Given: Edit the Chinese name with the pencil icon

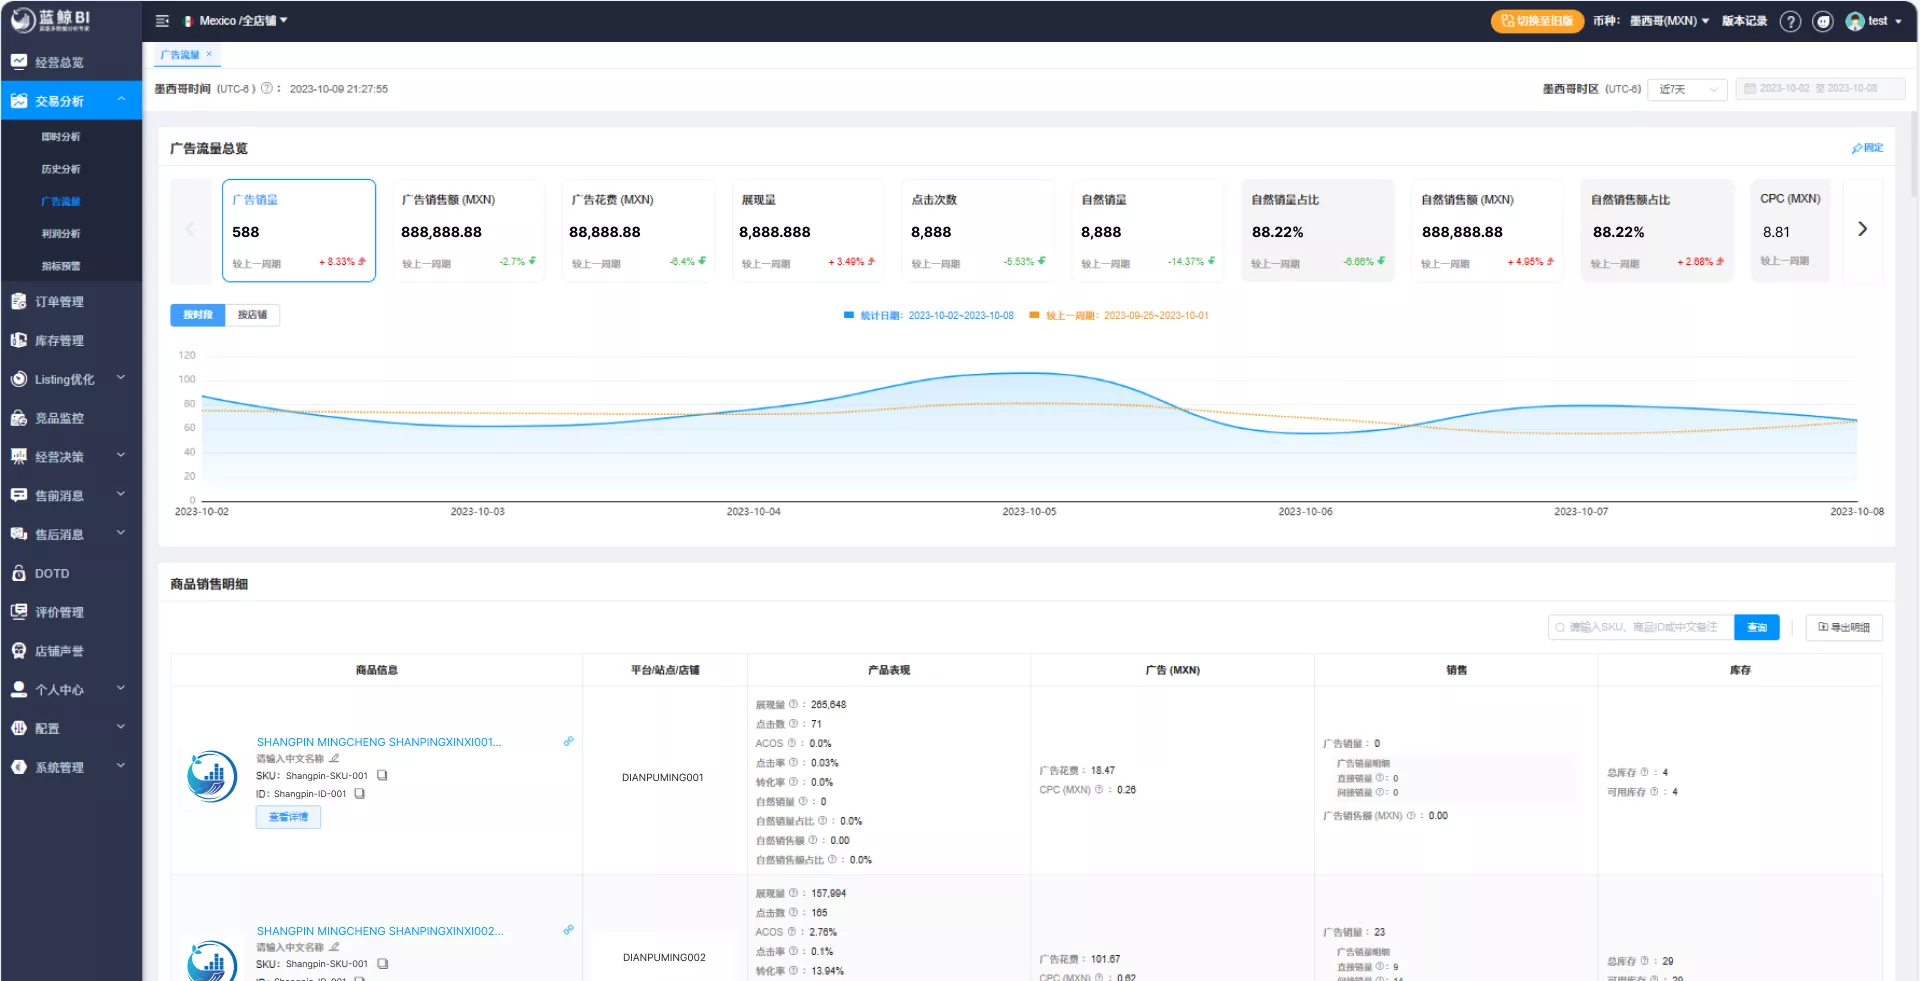Looking at the screenshot, I should click(334, 758).
